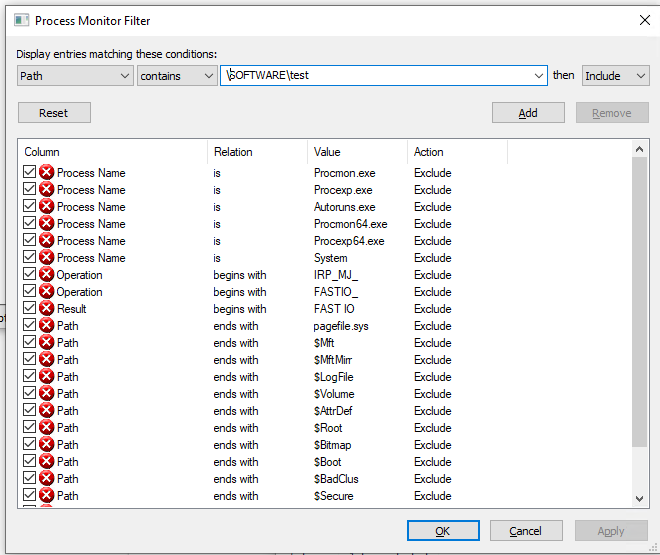Toggle the FAST IO result filter checkbox
This screenshot has width=660, height=555.
click(29, 308)
